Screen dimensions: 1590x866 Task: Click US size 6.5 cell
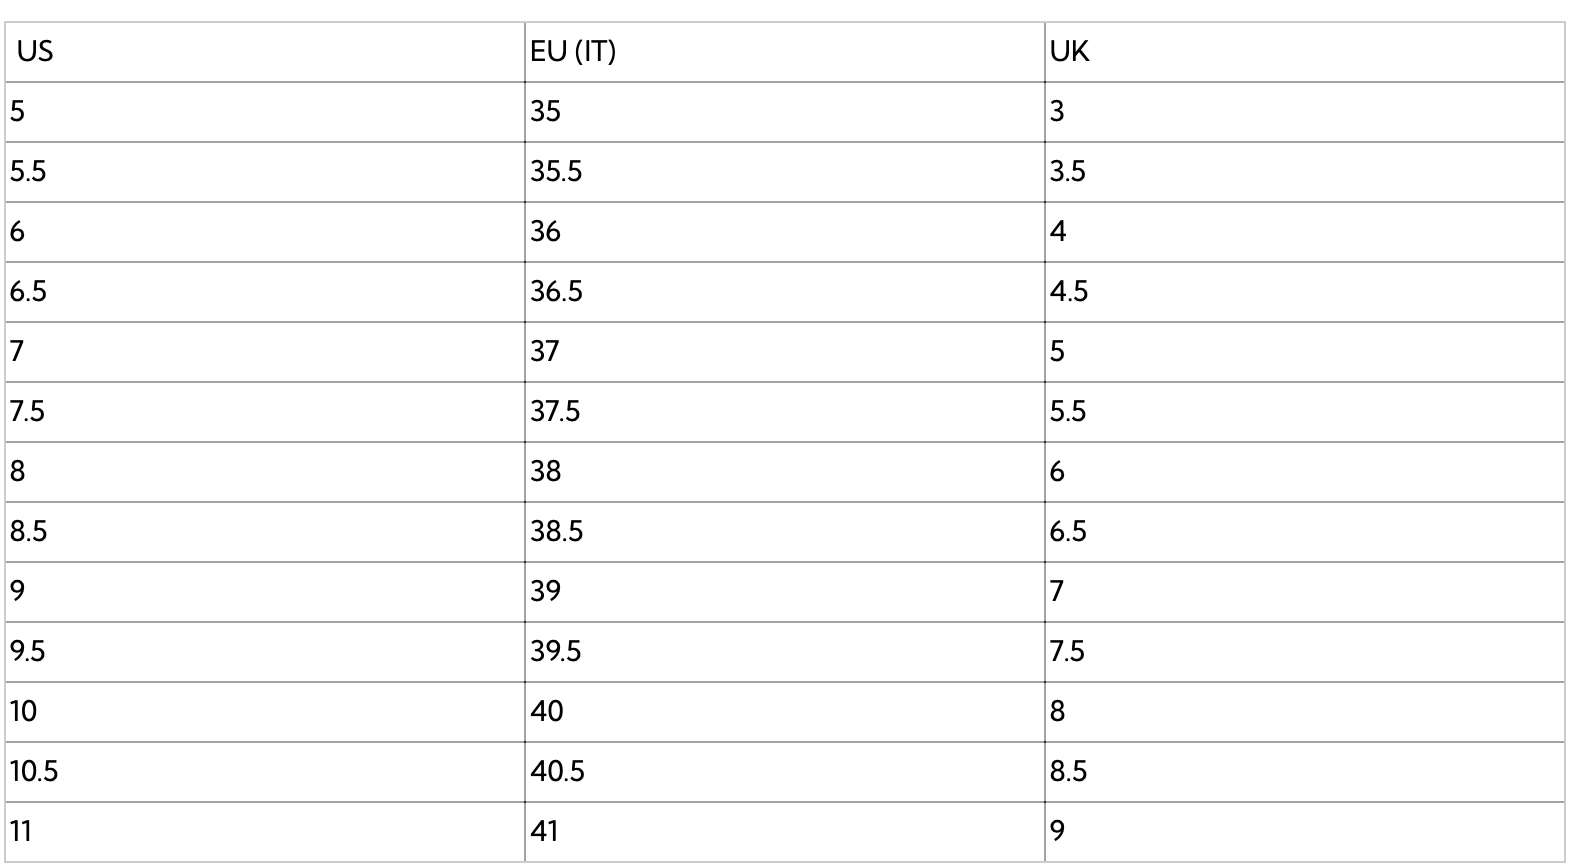(x=28, y=291)
